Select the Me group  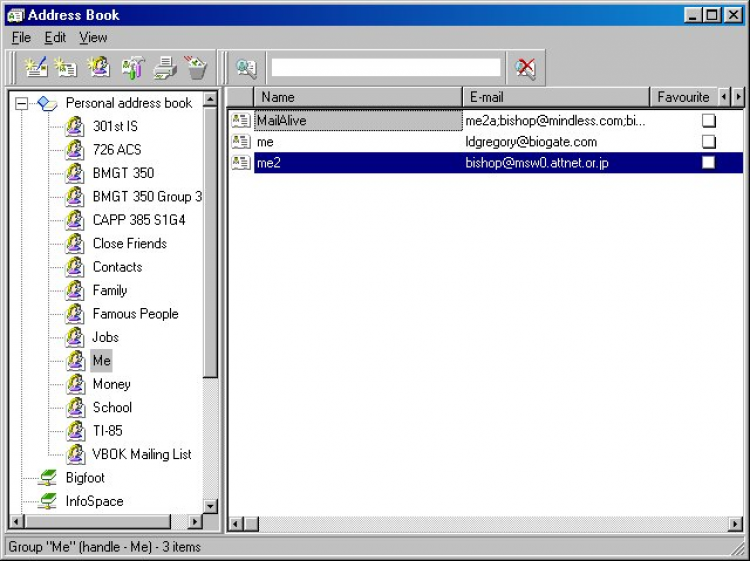click(x=101, y=361)
